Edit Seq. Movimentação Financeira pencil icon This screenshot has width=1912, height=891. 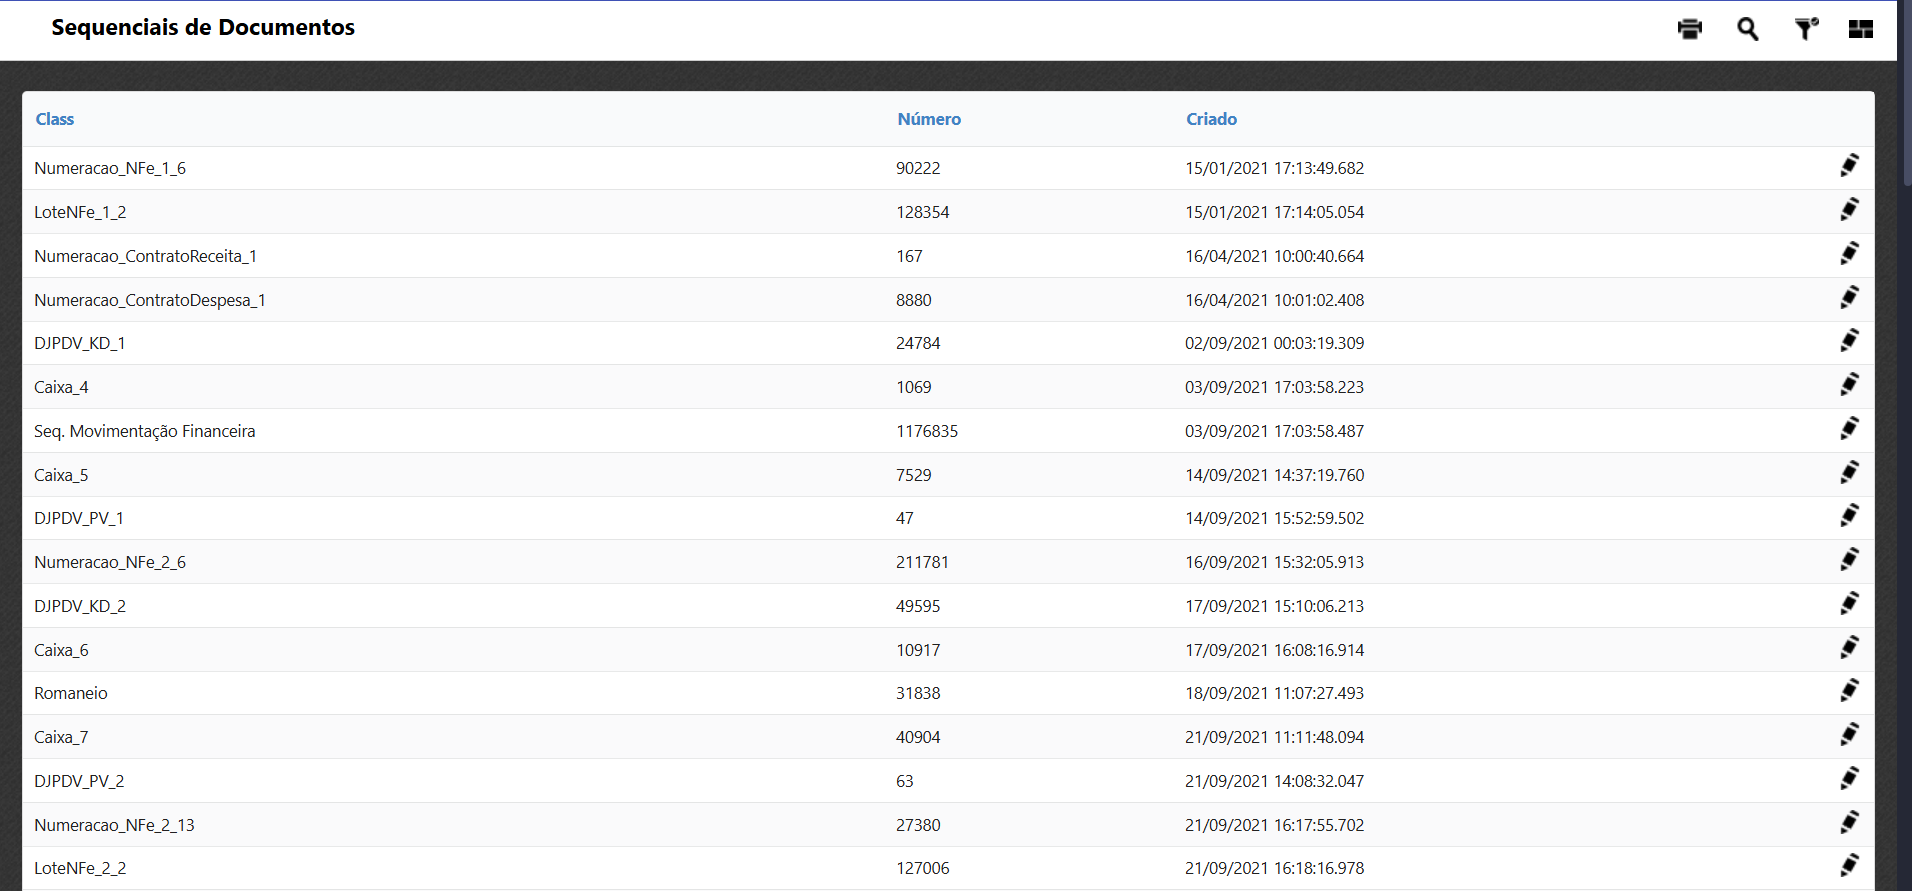pos(1849,429)
